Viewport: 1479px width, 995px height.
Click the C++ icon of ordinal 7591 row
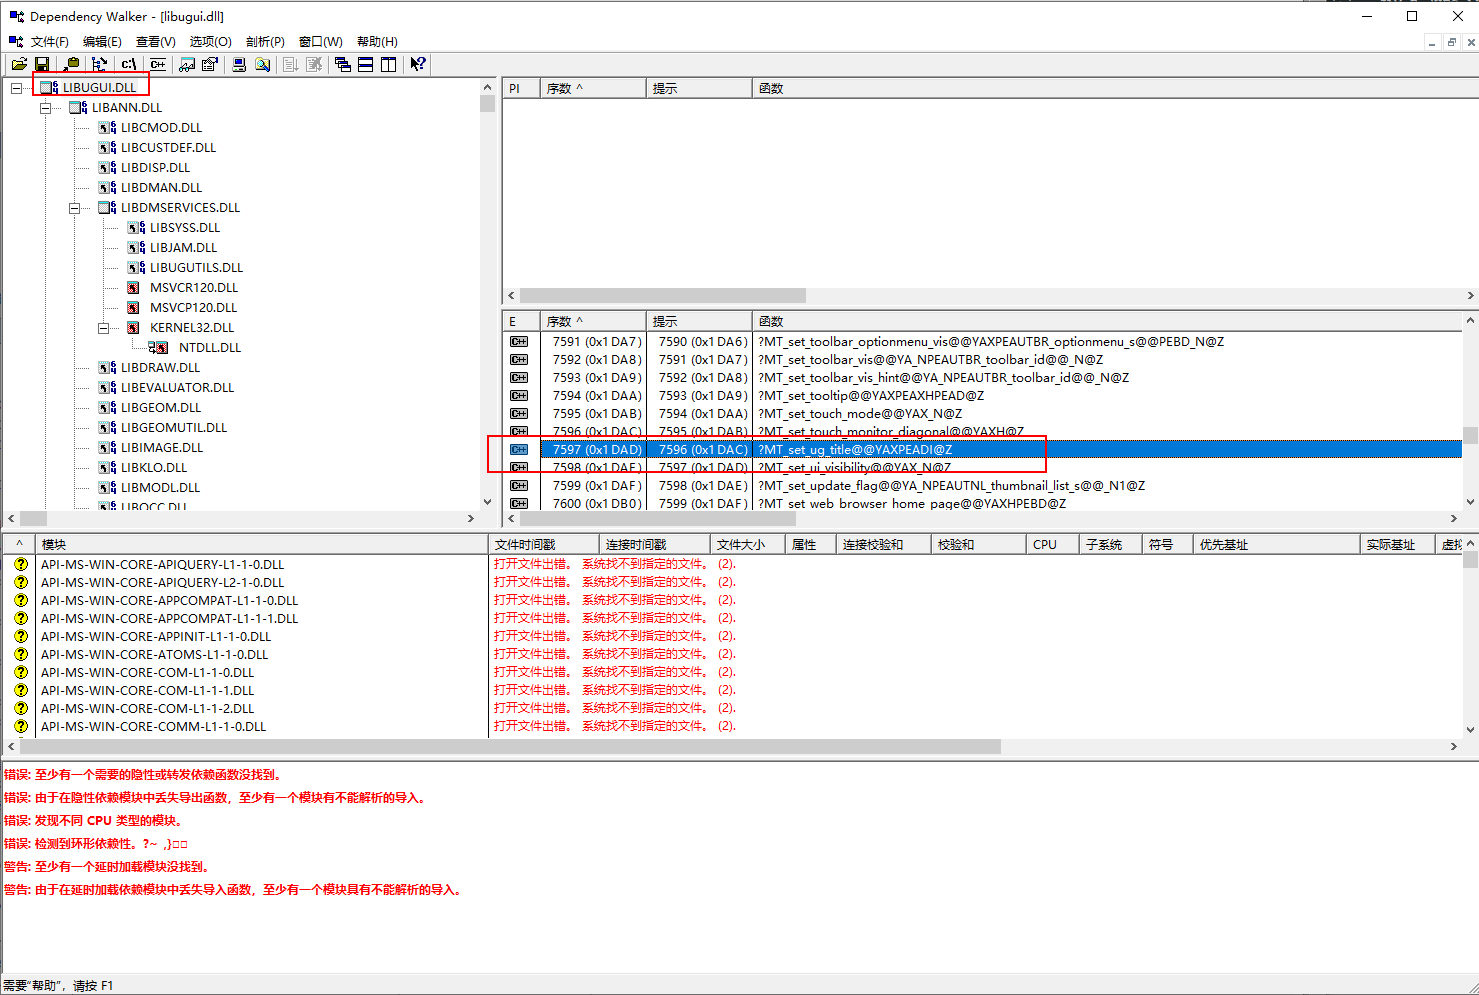519,342
